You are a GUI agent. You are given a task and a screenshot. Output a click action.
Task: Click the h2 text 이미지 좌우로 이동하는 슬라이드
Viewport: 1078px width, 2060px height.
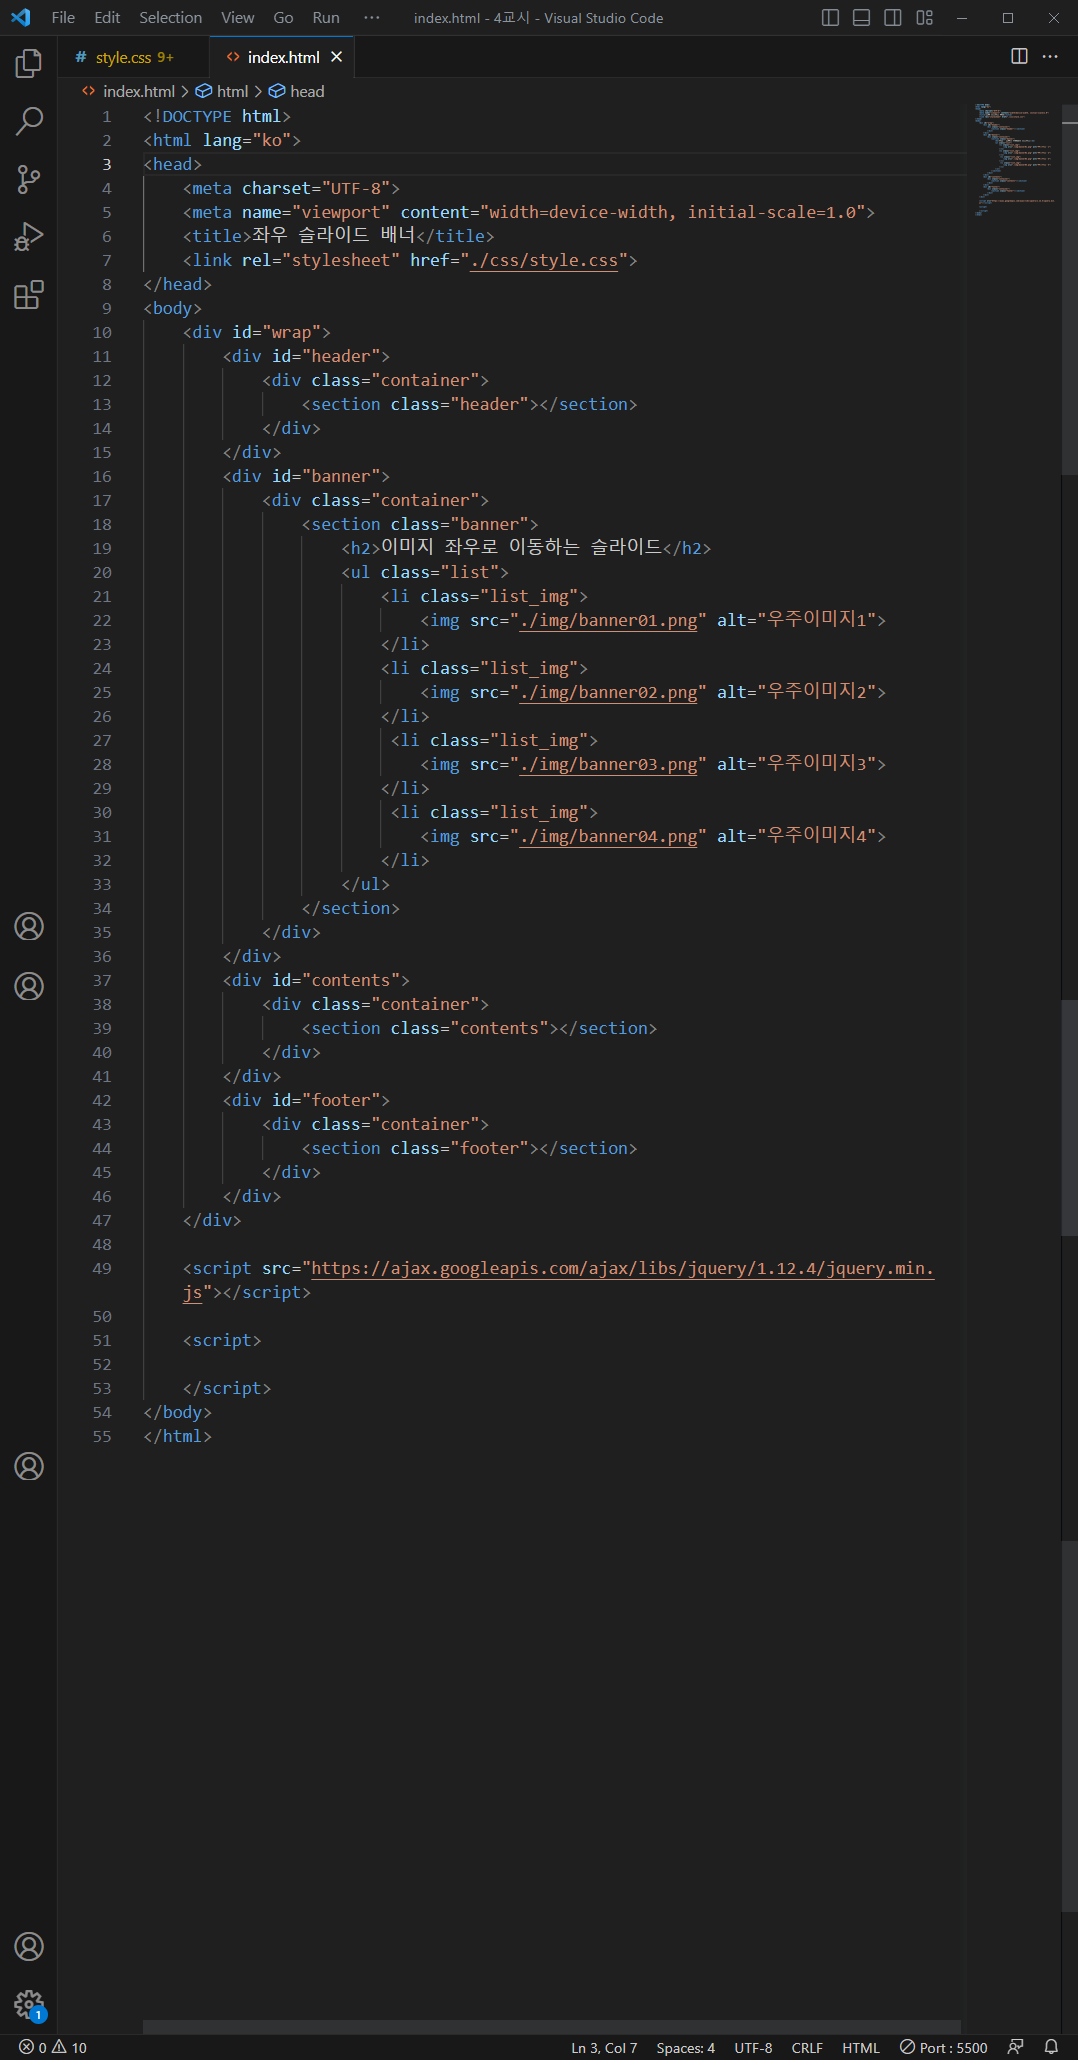pos(521,547)
